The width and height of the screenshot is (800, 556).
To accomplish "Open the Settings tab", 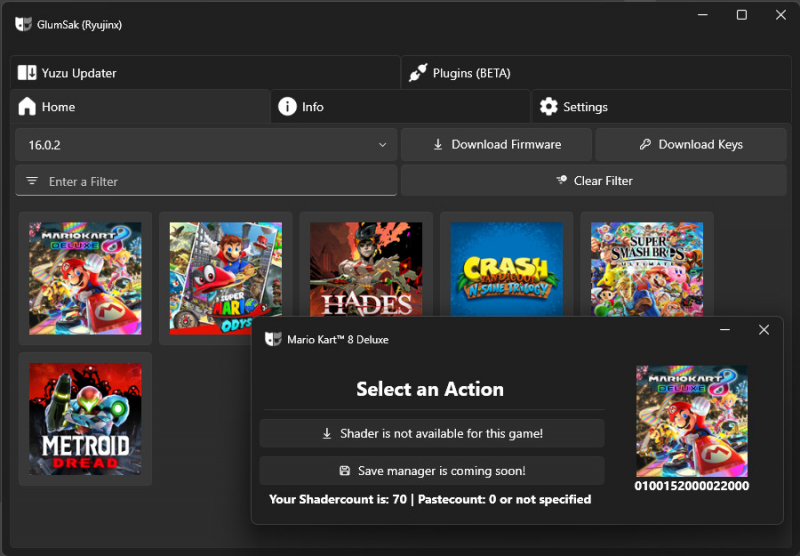I will [x=662, y=107].
